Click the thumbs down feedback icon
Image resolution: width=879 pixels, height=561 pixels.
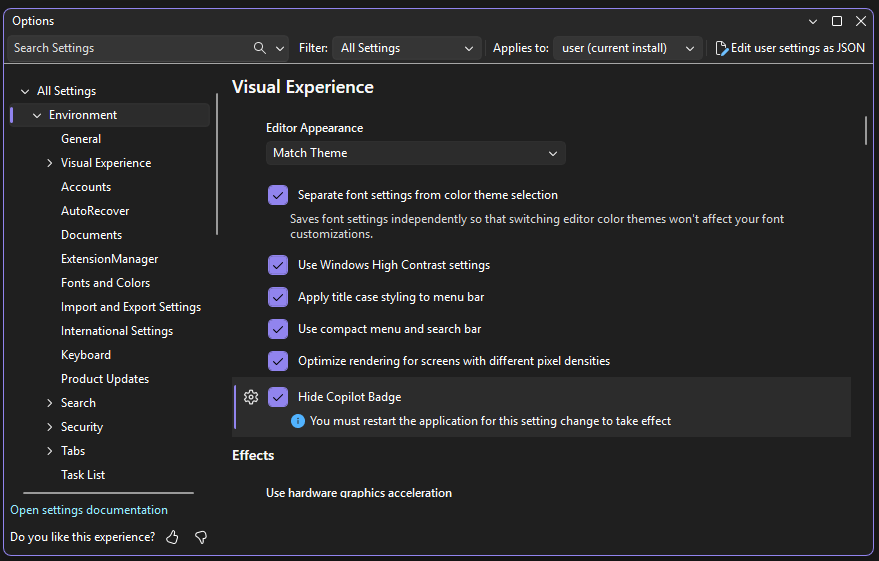201,537
